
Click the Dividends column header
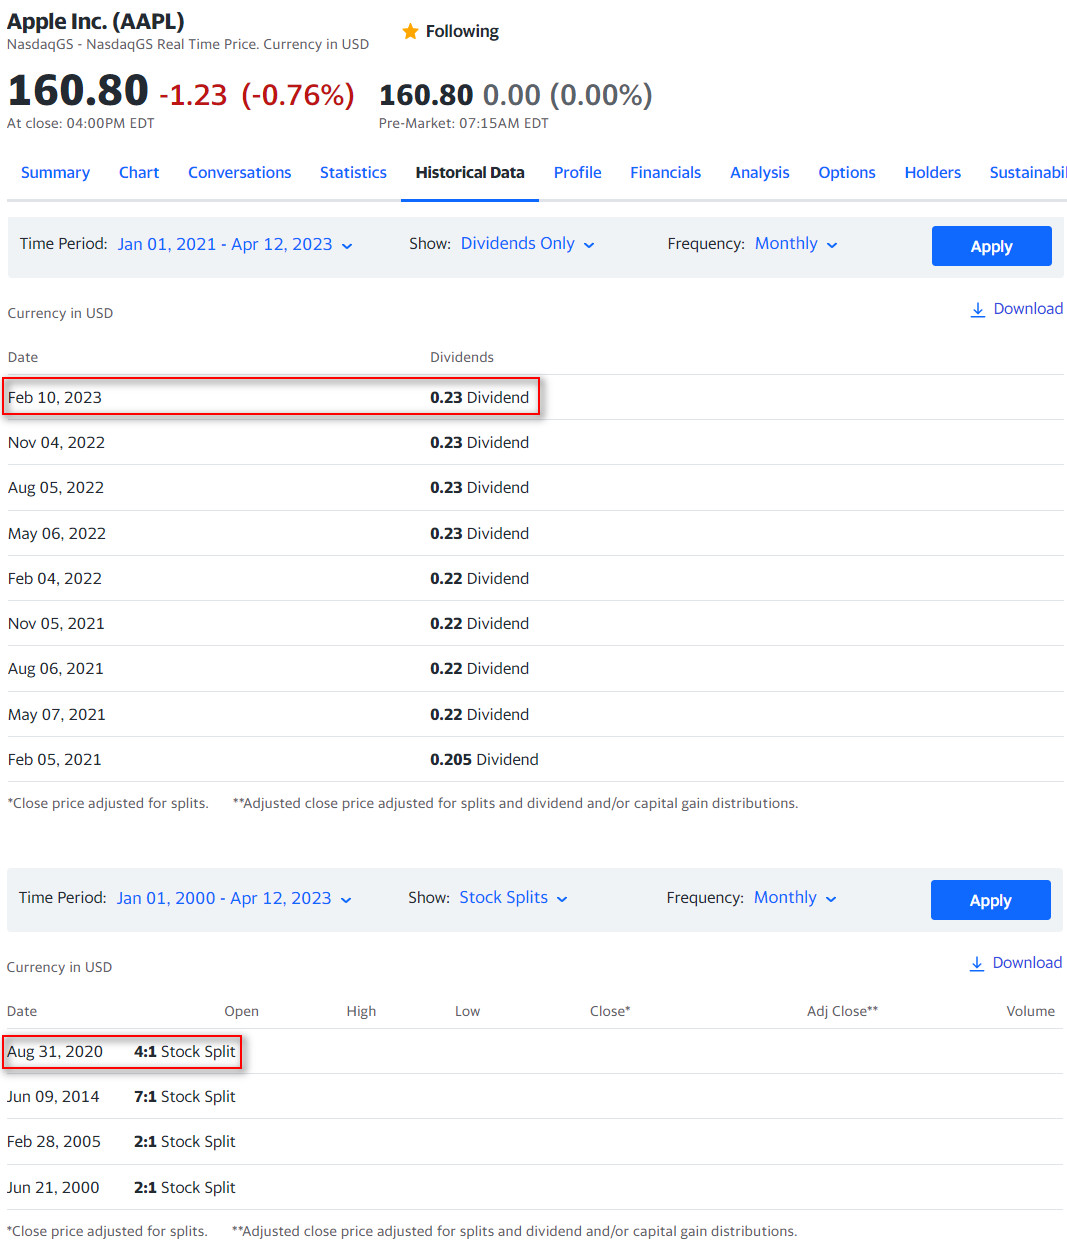tap(462, 358)
